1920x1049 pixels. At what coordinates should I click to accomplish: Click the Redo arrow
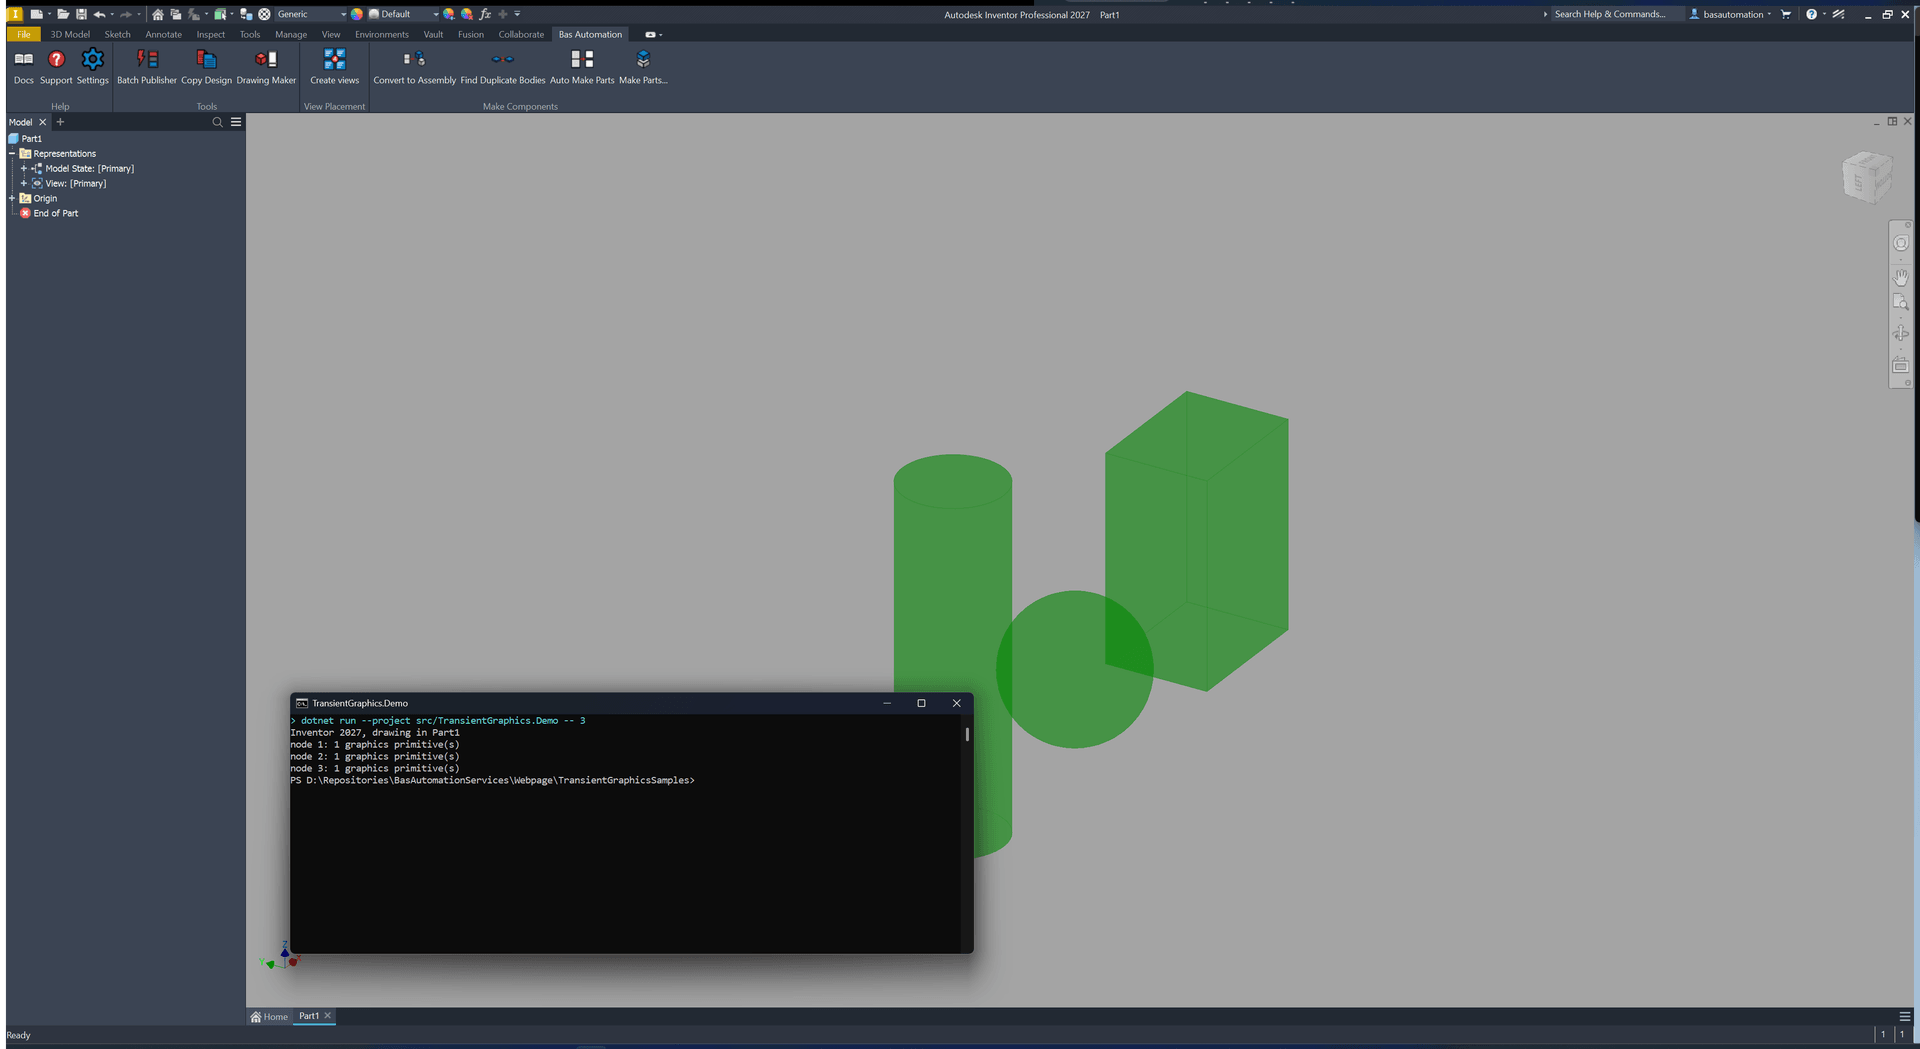point(125,14)
